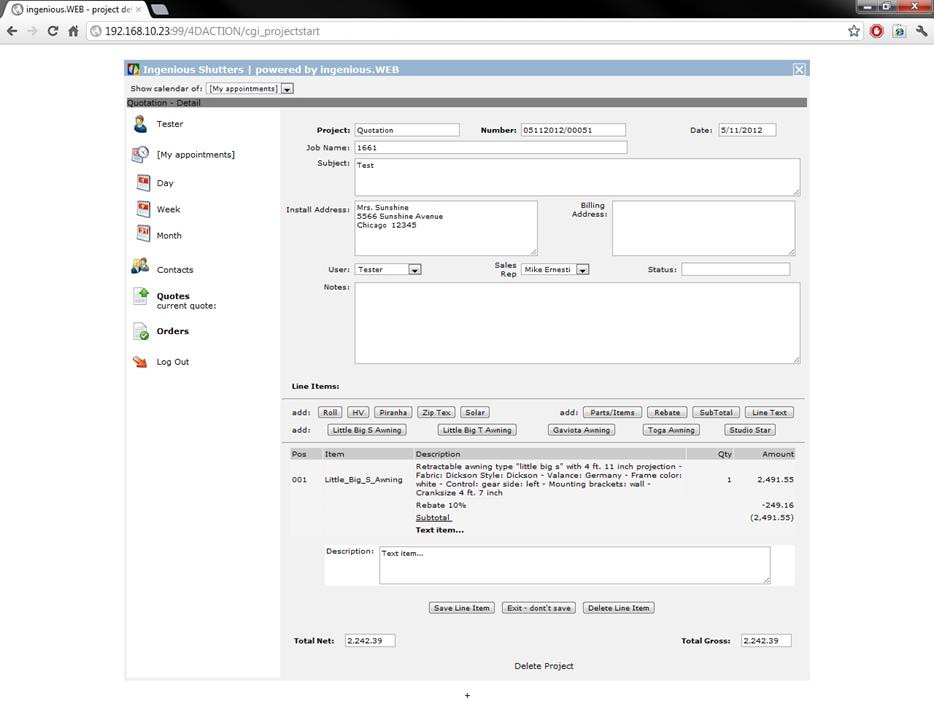Bookmark this page with the star icon

853,31
